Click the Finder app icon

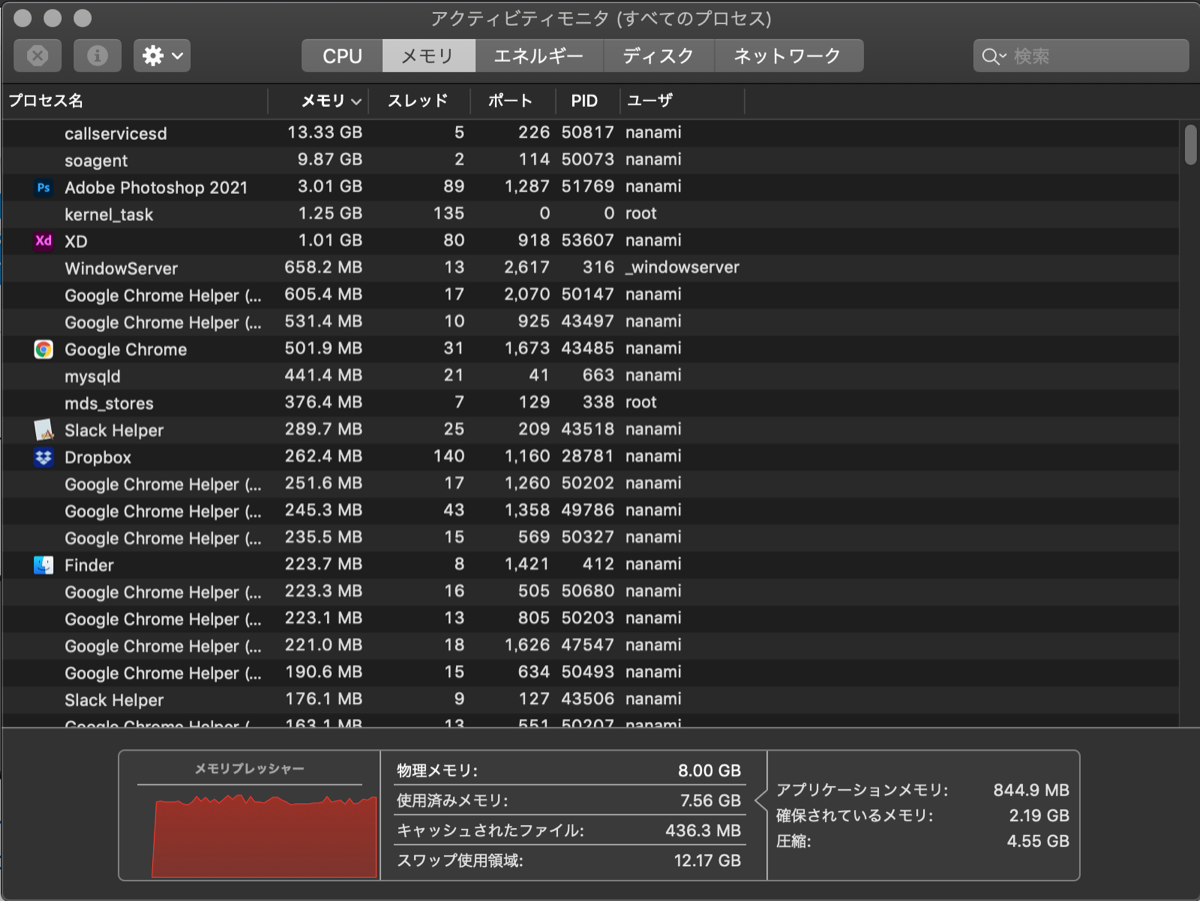click(43, 565)
